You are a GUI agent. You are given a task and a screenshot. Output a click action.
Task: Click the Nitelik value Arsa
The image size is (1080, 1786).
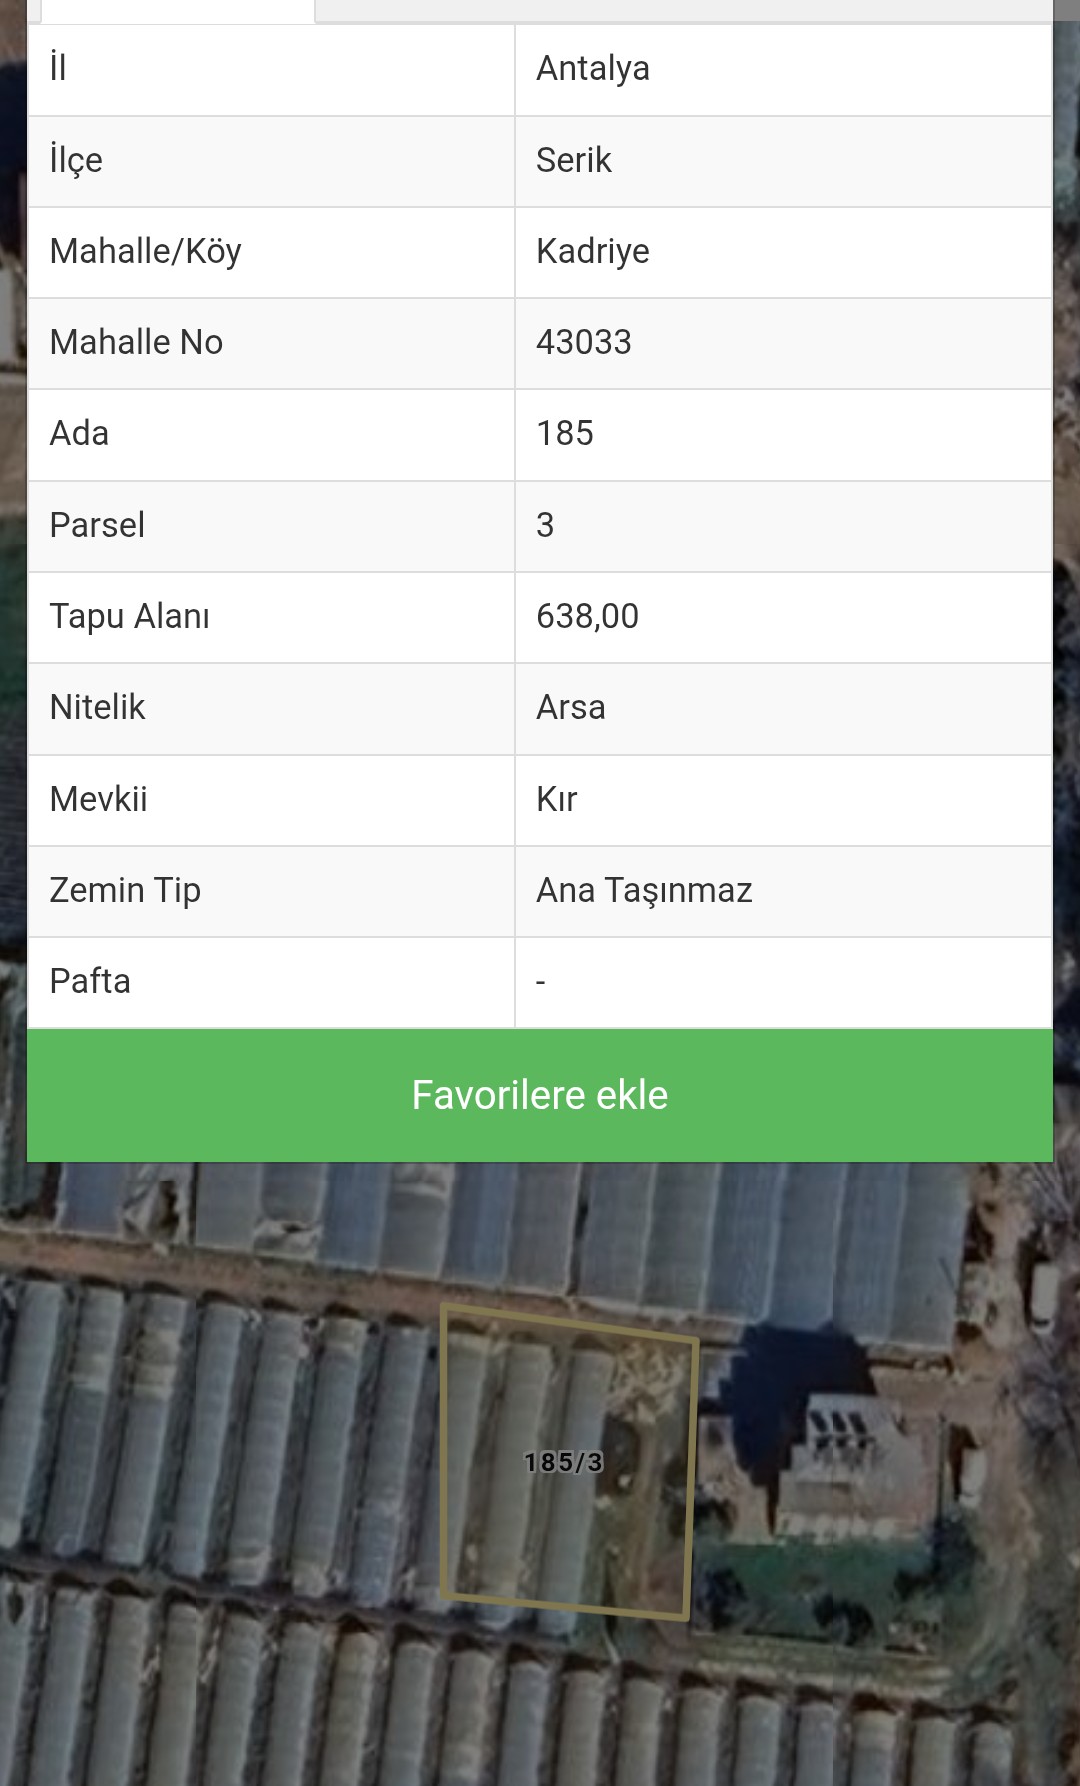571,707
